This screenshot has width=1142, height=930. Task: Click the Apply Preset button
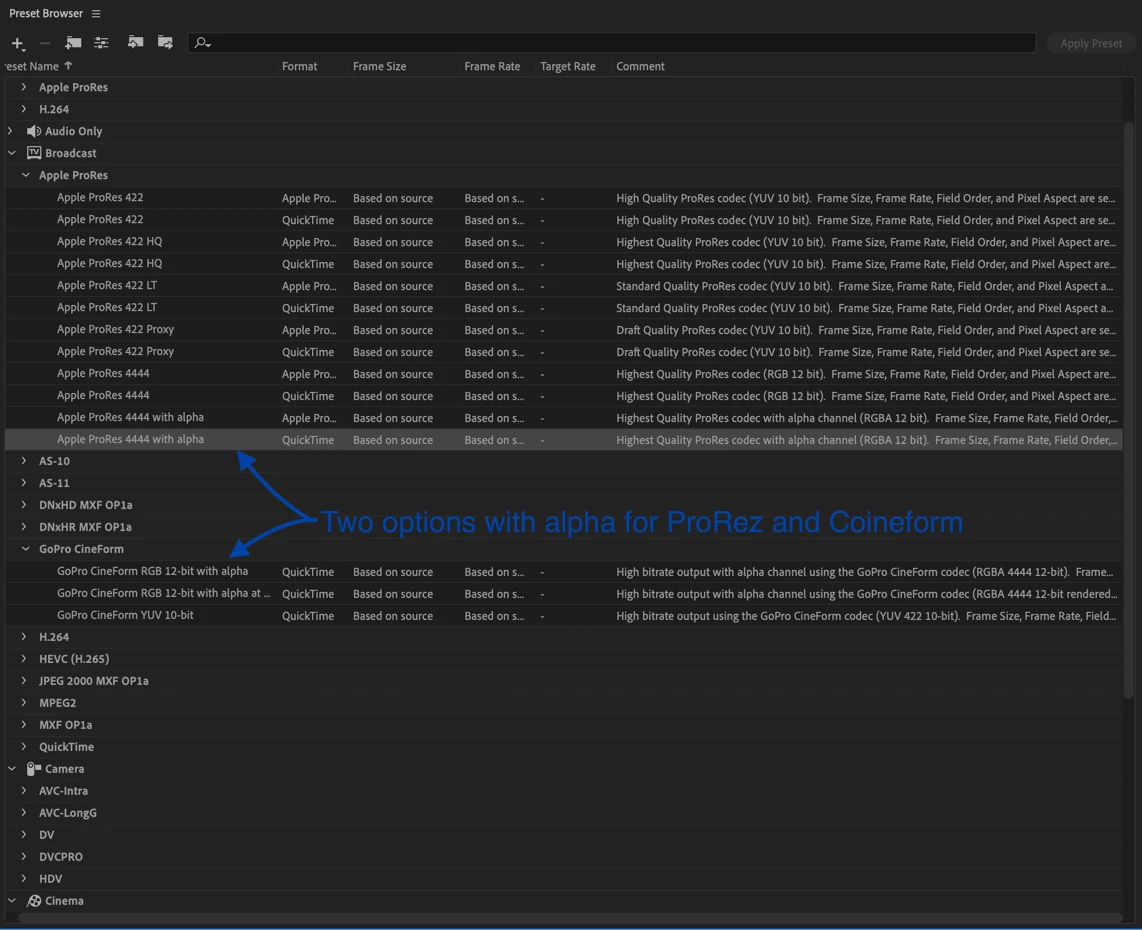tap(1090, 43)
